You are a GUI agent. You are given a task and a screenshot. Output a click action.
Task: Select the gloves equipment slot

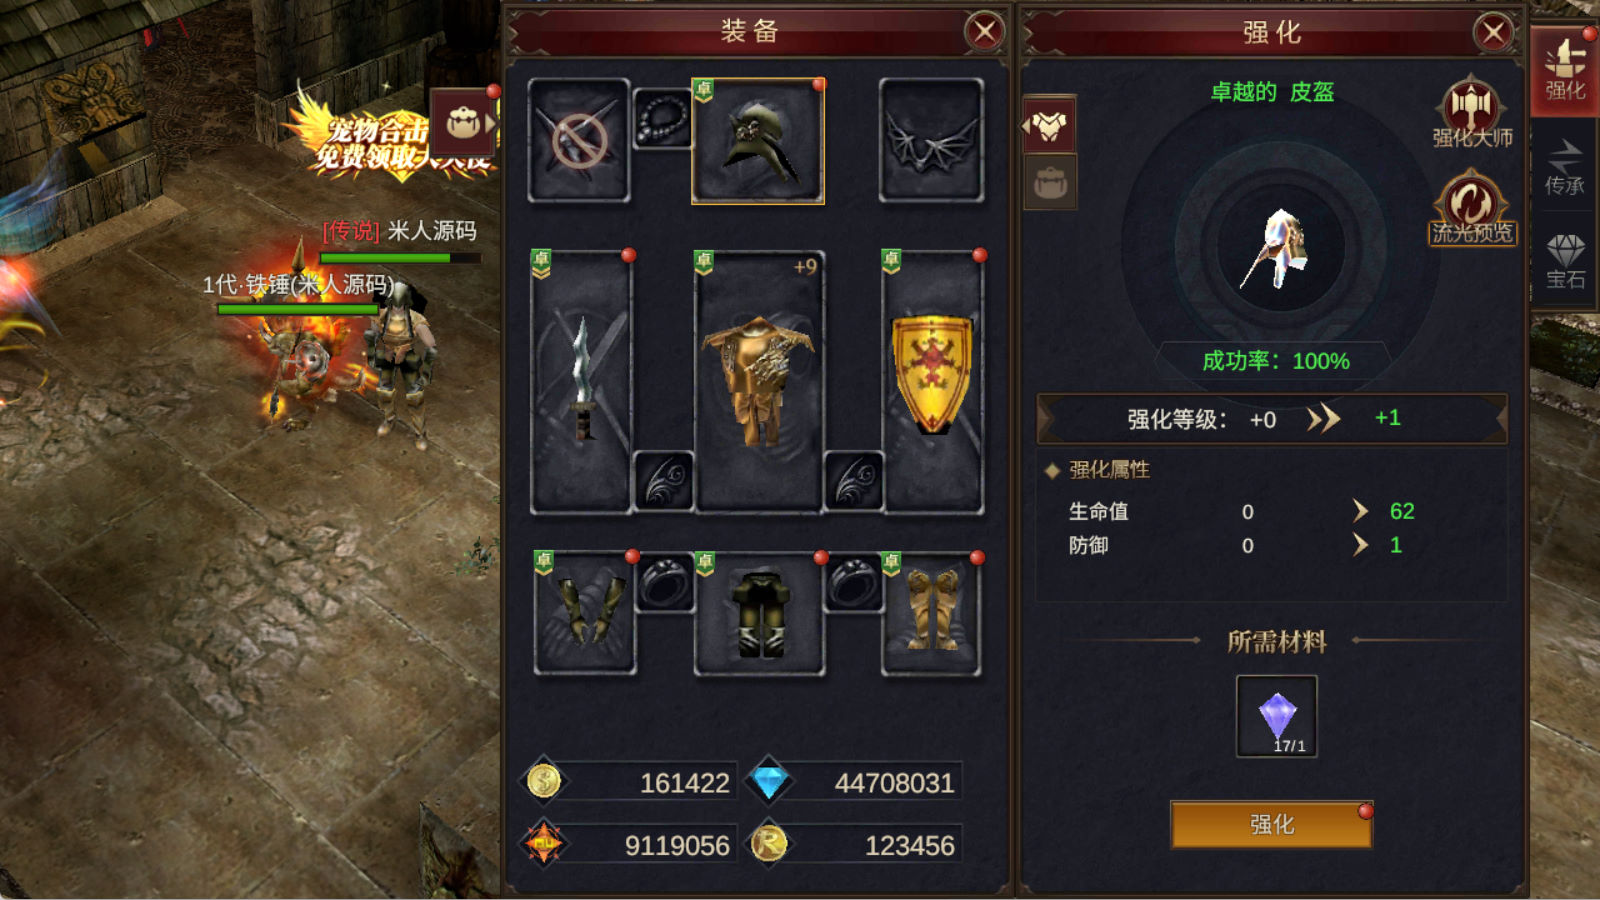tap(585, 612)
